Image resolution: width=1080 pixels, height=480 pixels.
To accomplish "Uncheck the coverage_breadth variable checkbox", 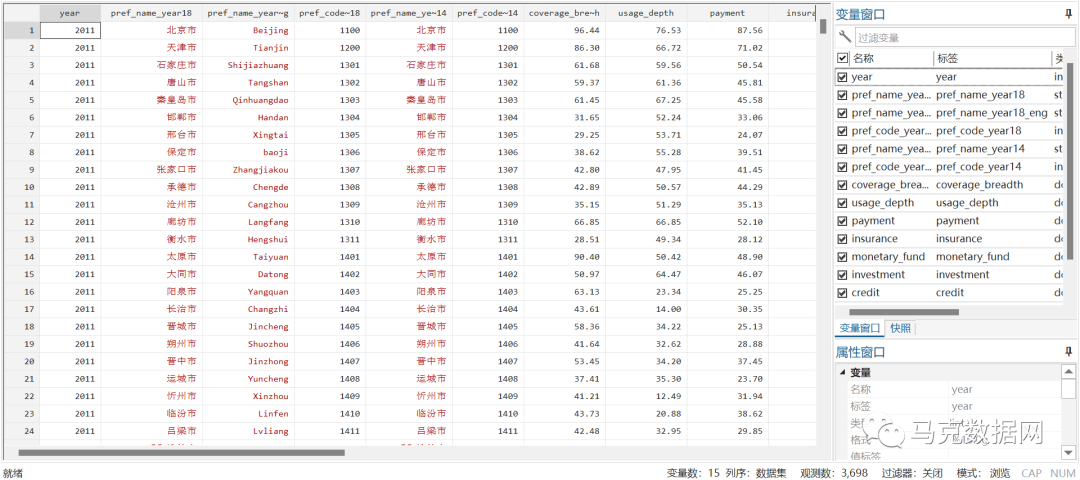I will pos(842,185).
